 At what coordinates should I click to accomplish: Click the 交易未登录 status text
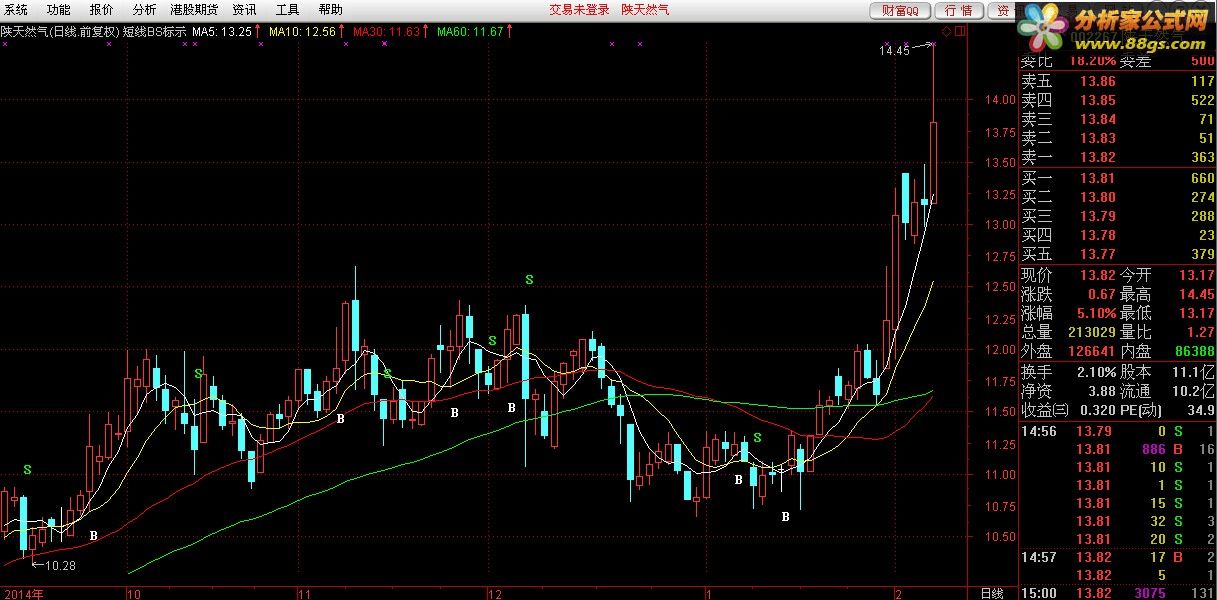pyautogui.click(x=579, y=10)
